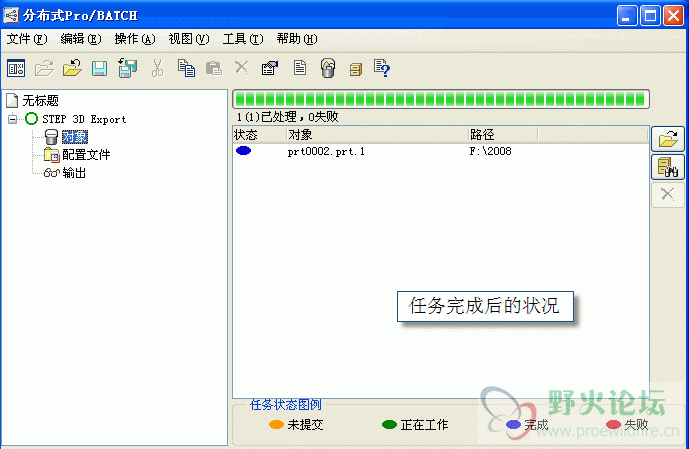689x449 pixels.
Task: Click the green task progress bar
Action: click(441, 99)
